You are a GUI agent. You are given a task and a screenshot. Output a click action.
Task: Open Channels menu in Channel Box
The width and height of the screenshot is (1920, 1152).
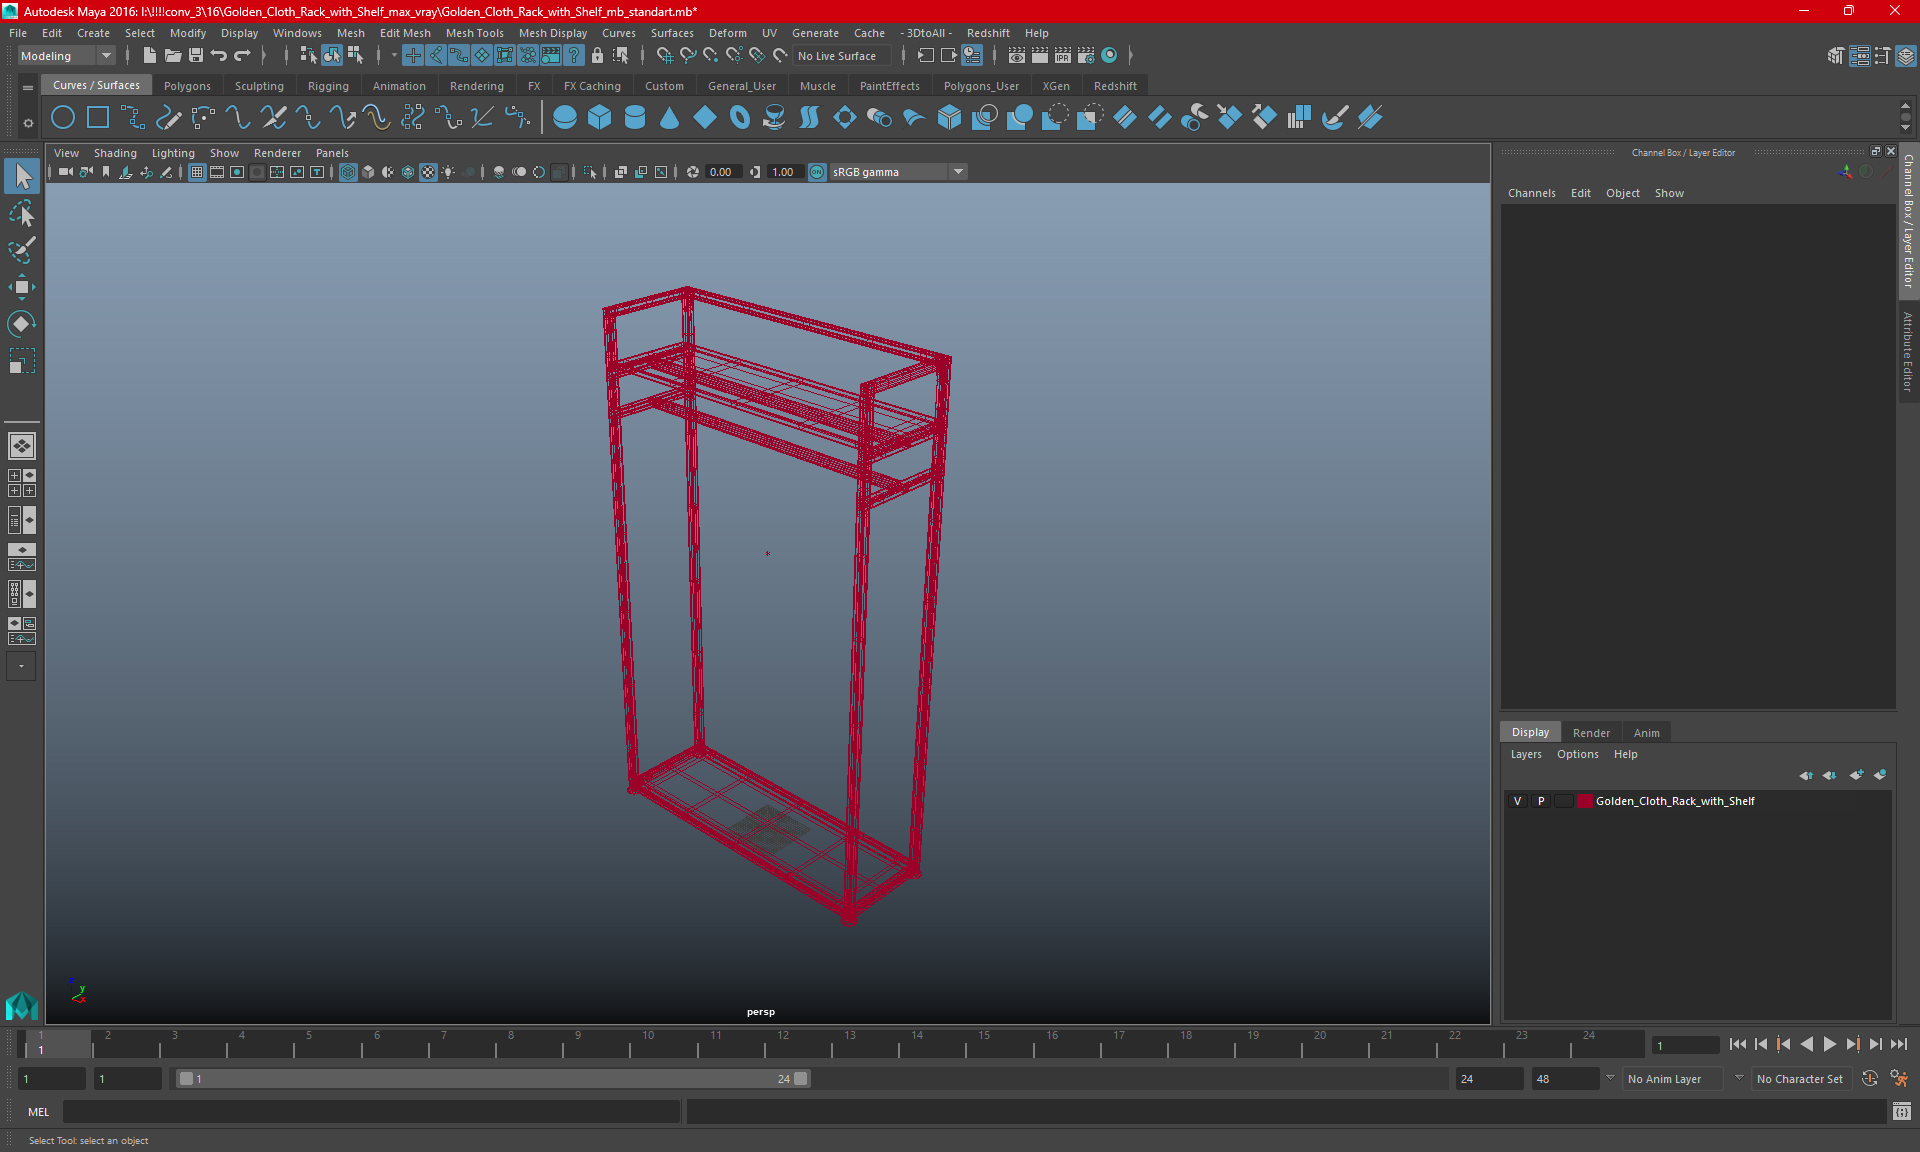[1531, 193]
